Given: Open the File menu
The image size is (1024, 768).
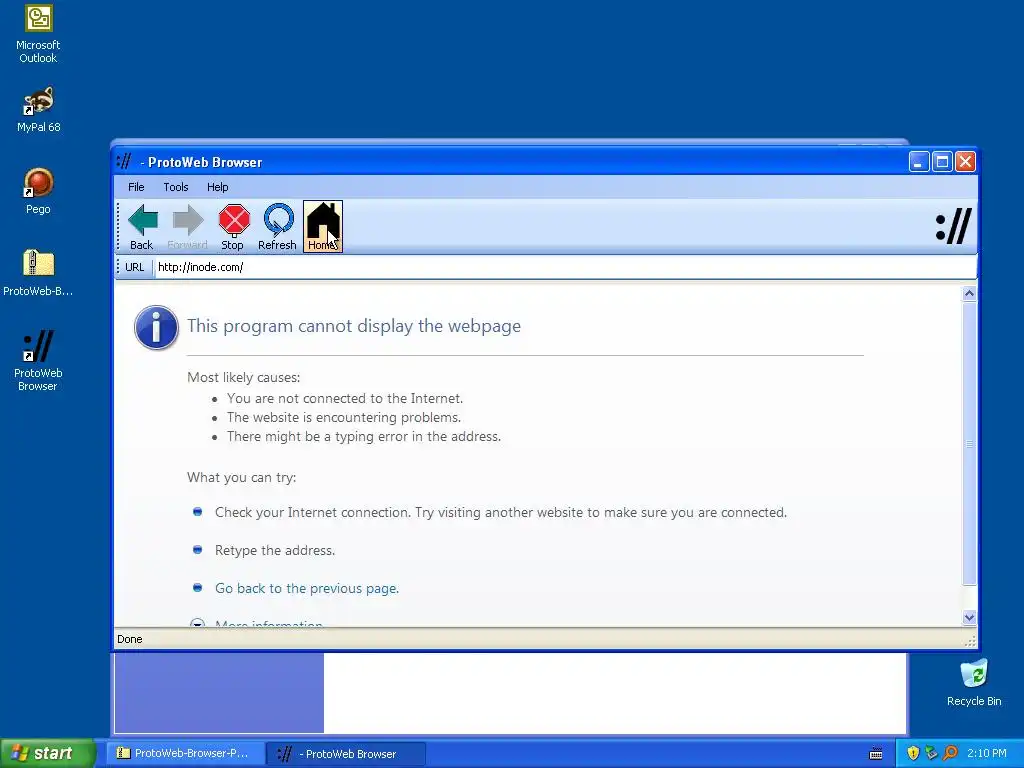Looking at the screenshot, I should click(136, 187).
